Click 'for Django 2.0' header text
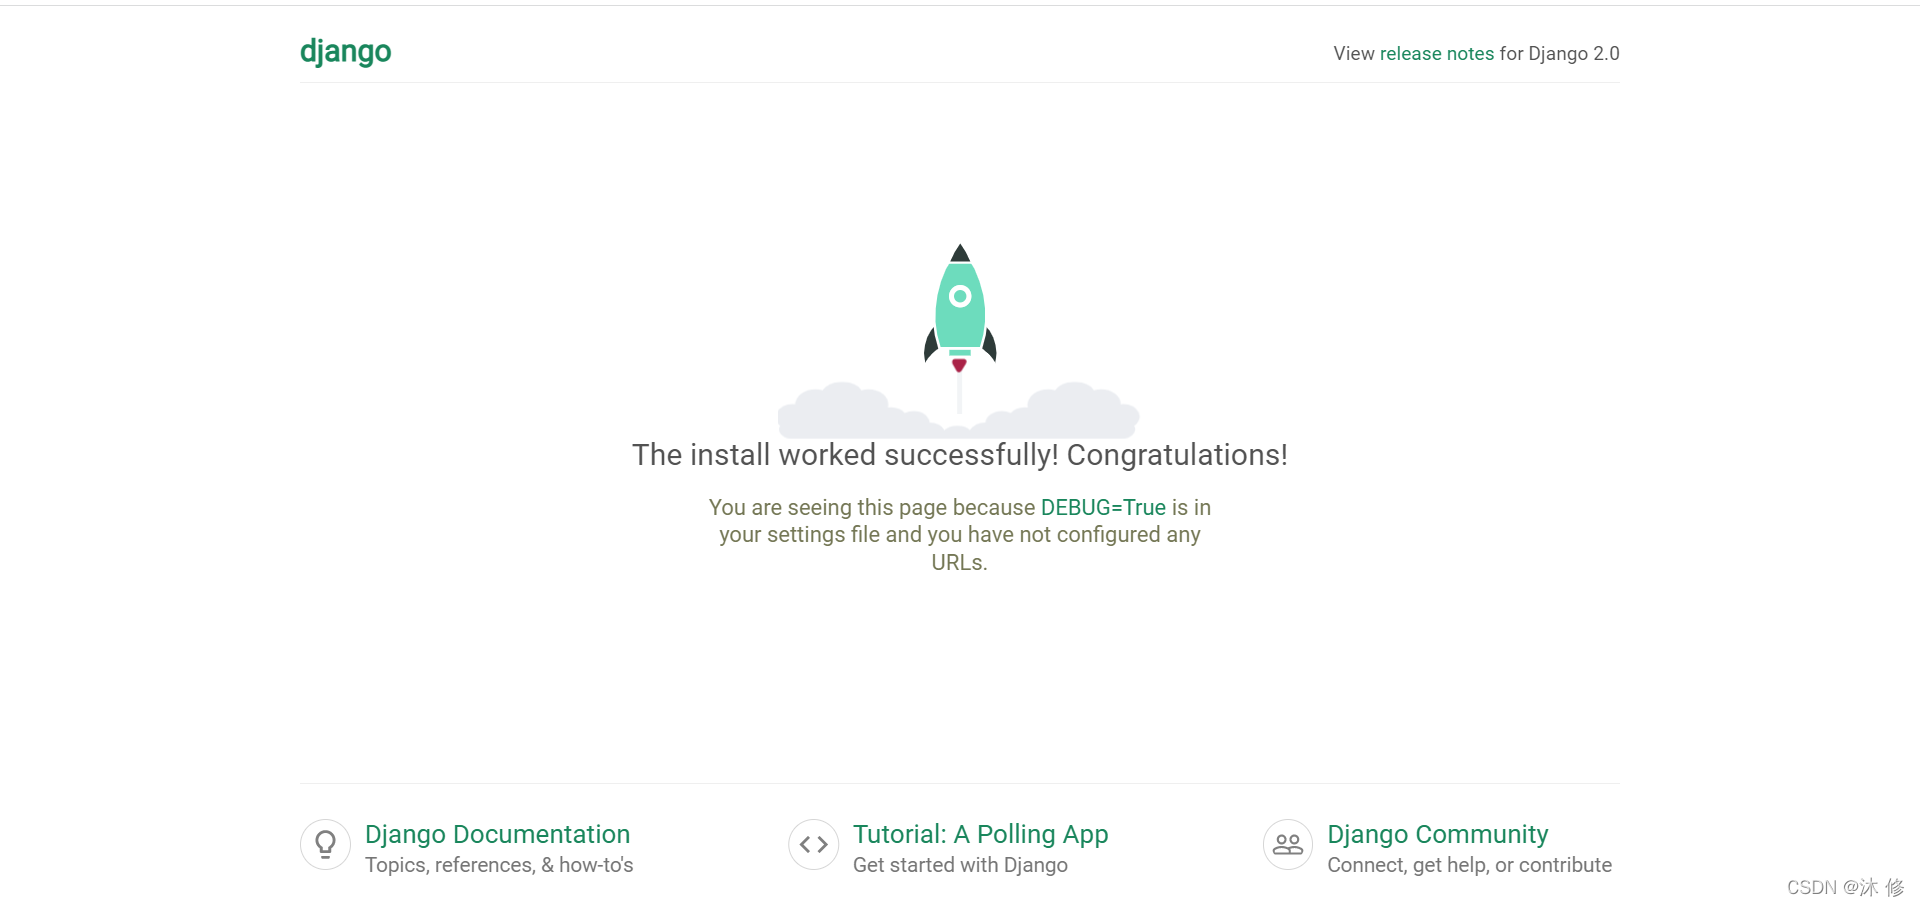Screen dimensions: 1920x907 click(x=1559, y=54)
